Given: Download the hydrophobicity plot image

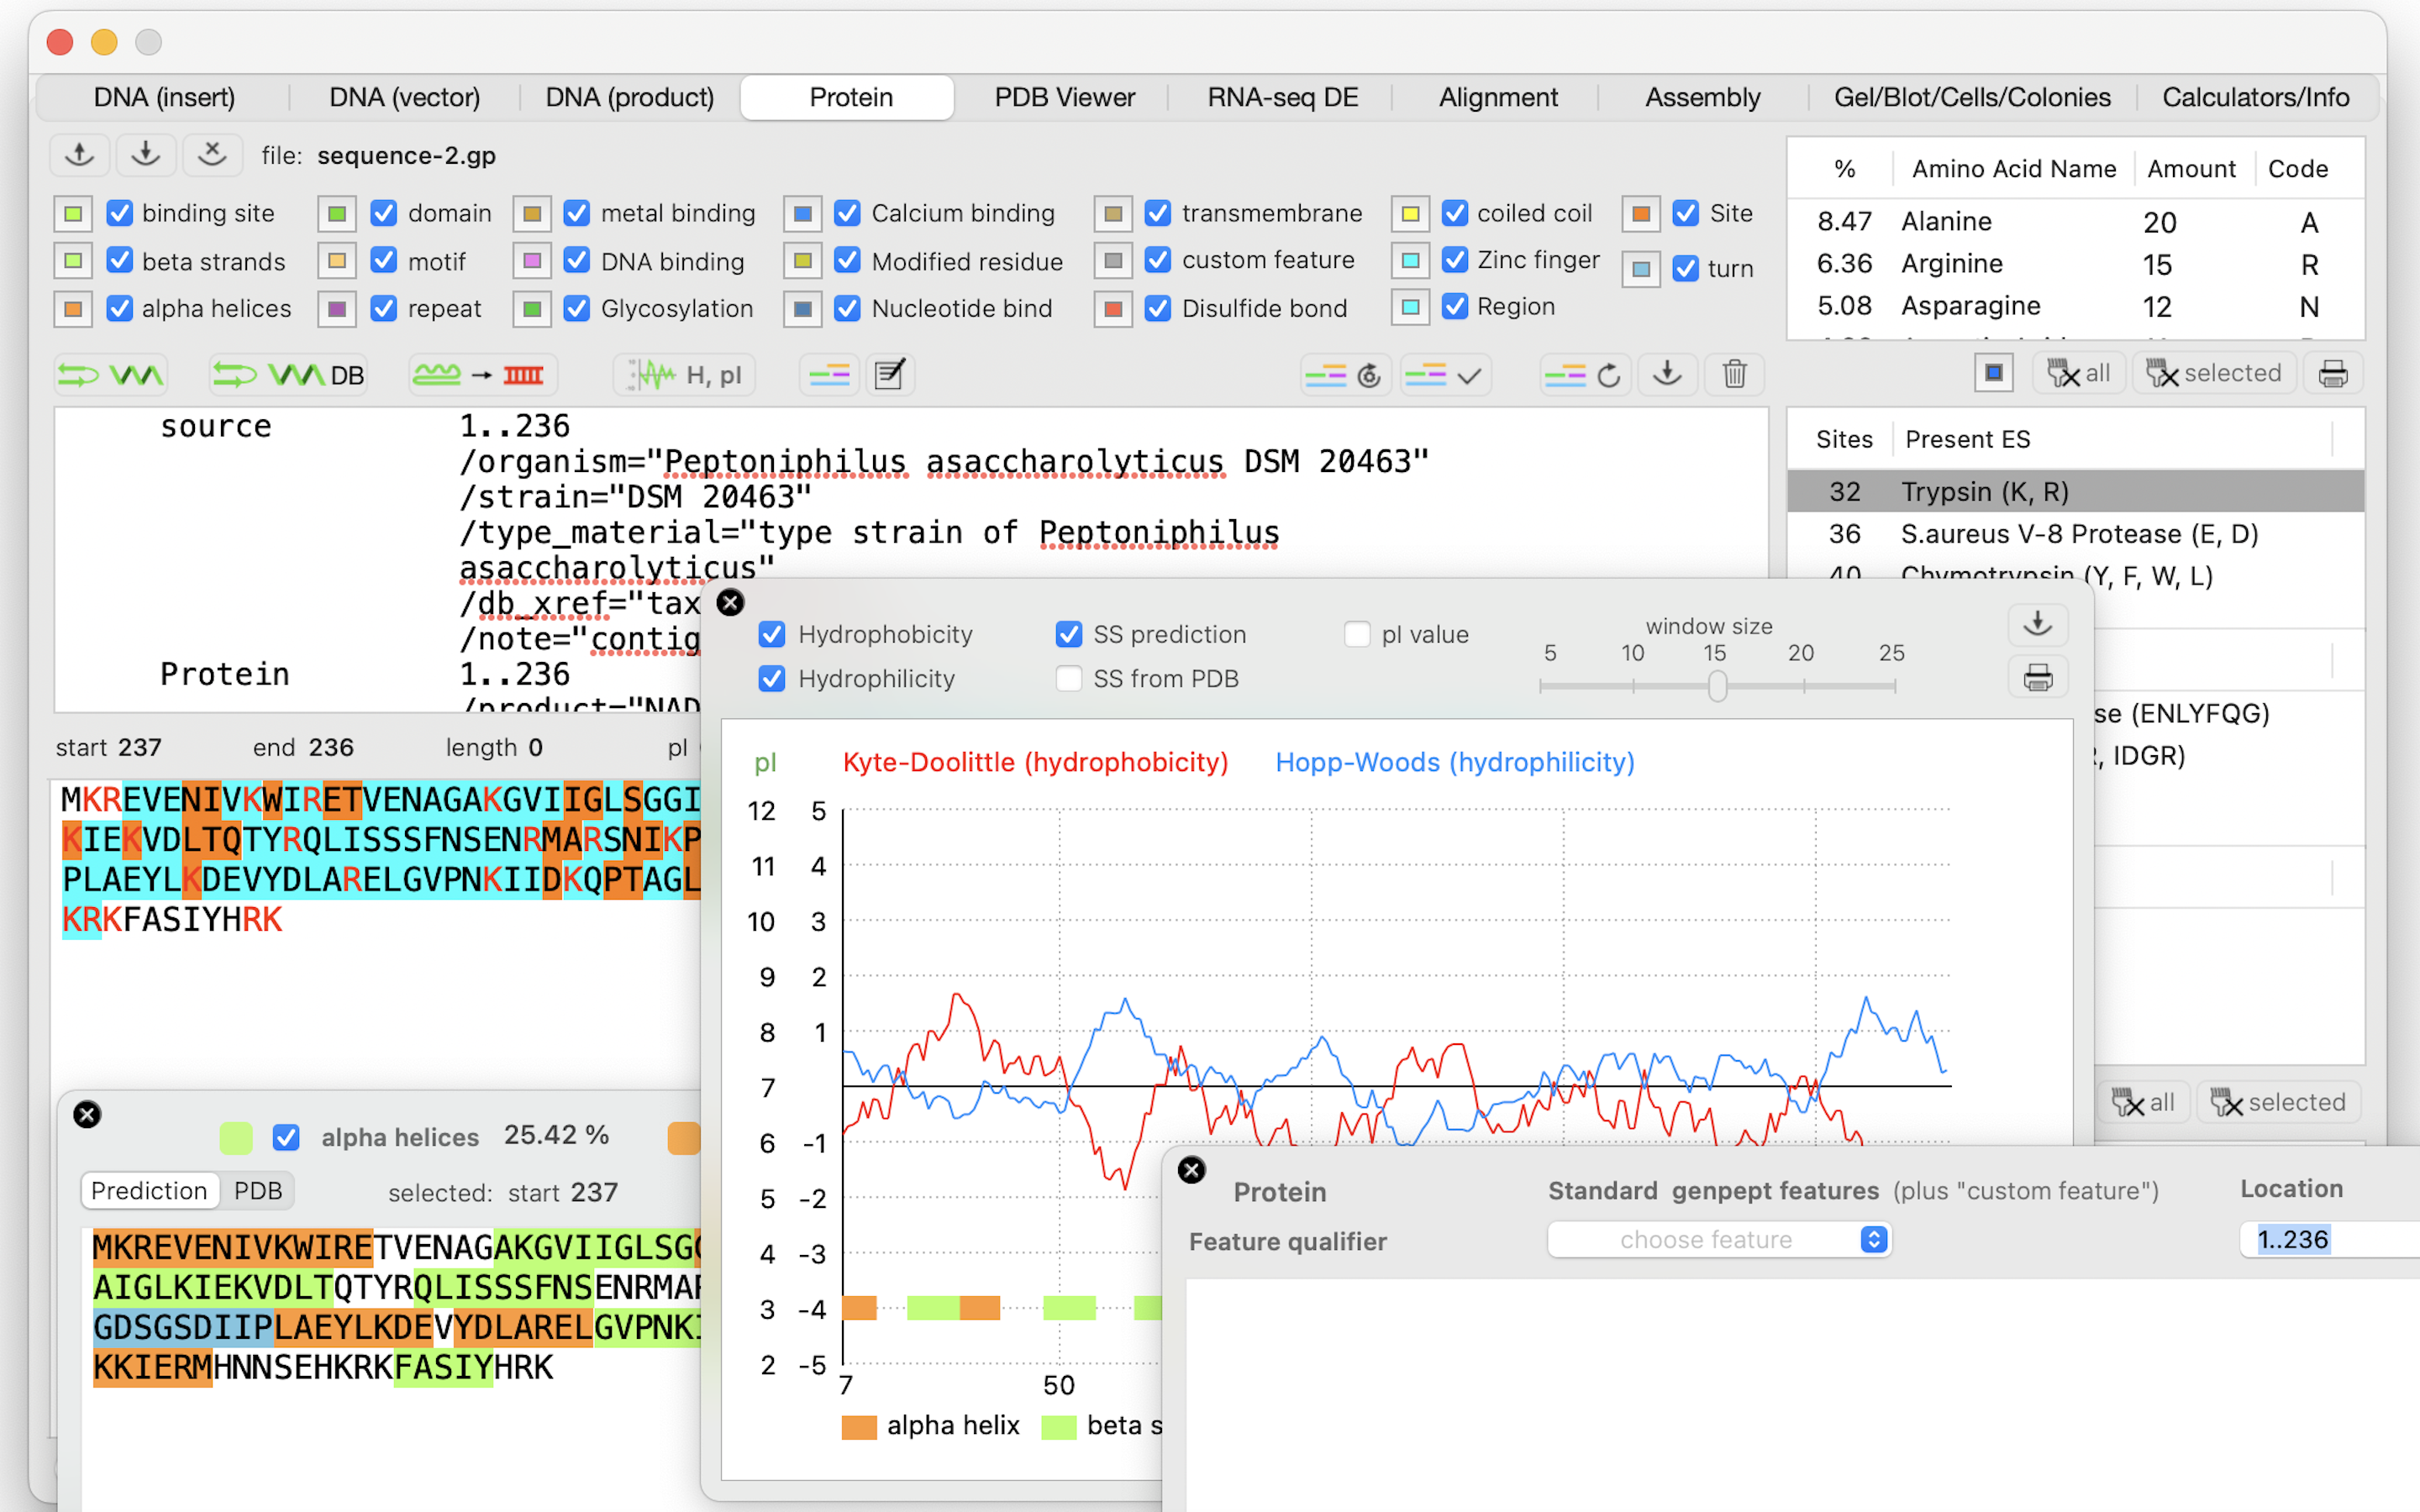Looking at the screenshot, I should [x=2037, y=625].
